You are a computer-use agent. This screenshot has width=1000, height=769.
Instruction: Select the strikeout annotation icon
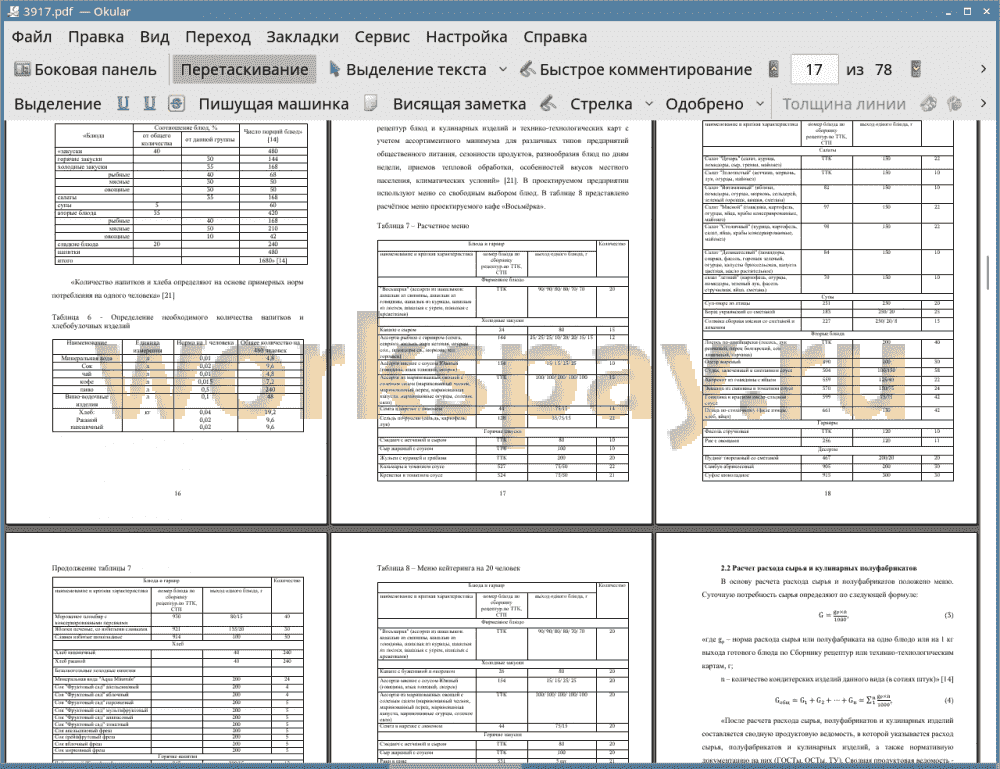[x=177, y=103]
